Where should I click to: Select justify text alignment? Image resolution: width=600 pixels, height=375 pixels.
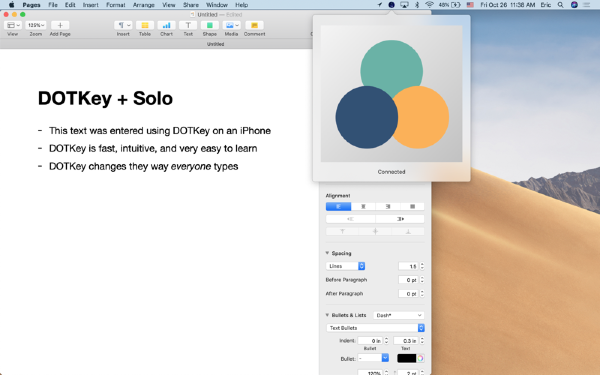[412, 207]
